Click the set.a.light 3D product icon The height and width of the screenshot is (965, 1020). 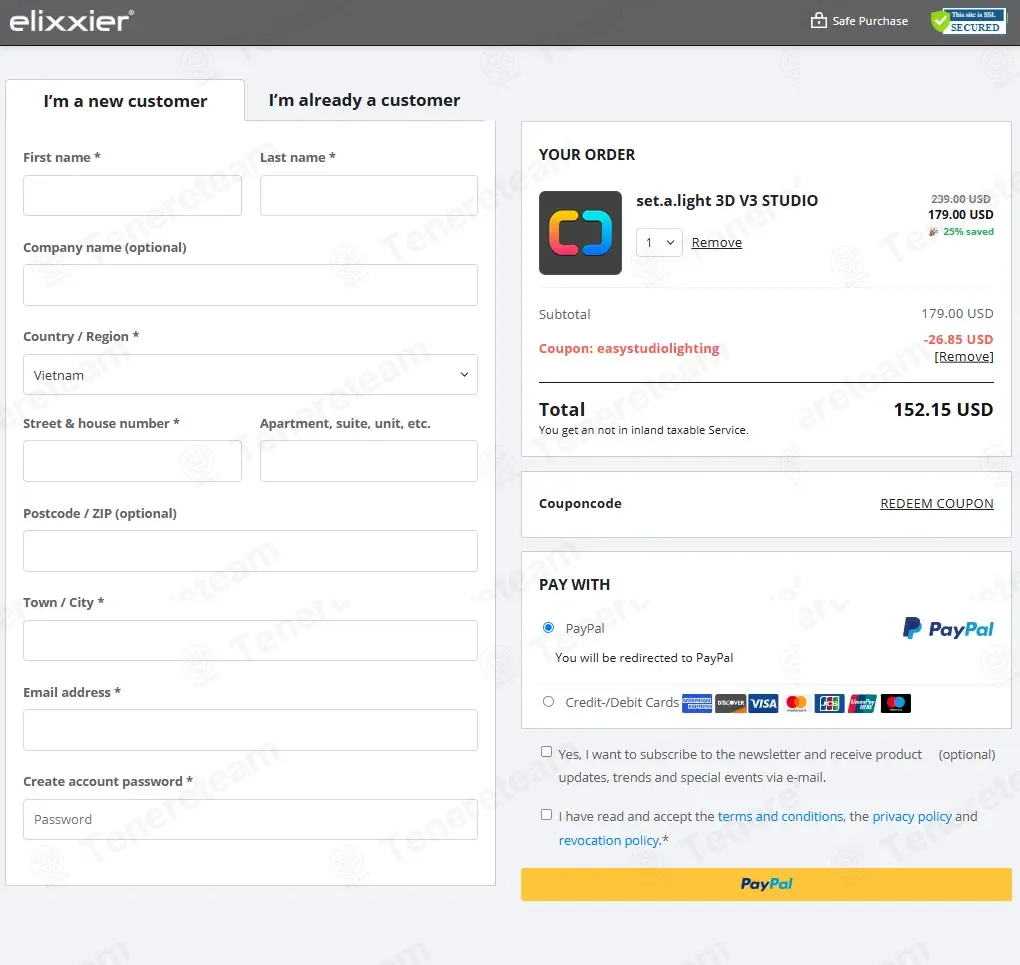(580, 233)
